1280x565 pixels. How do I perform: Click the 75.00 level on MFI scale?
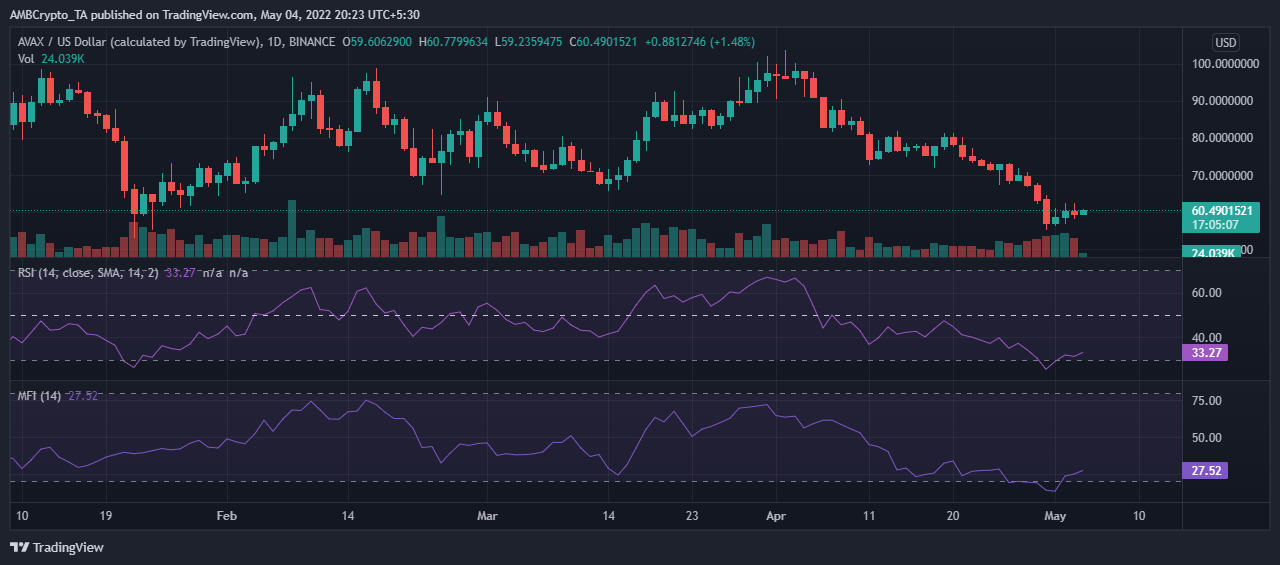(1208, 401)
